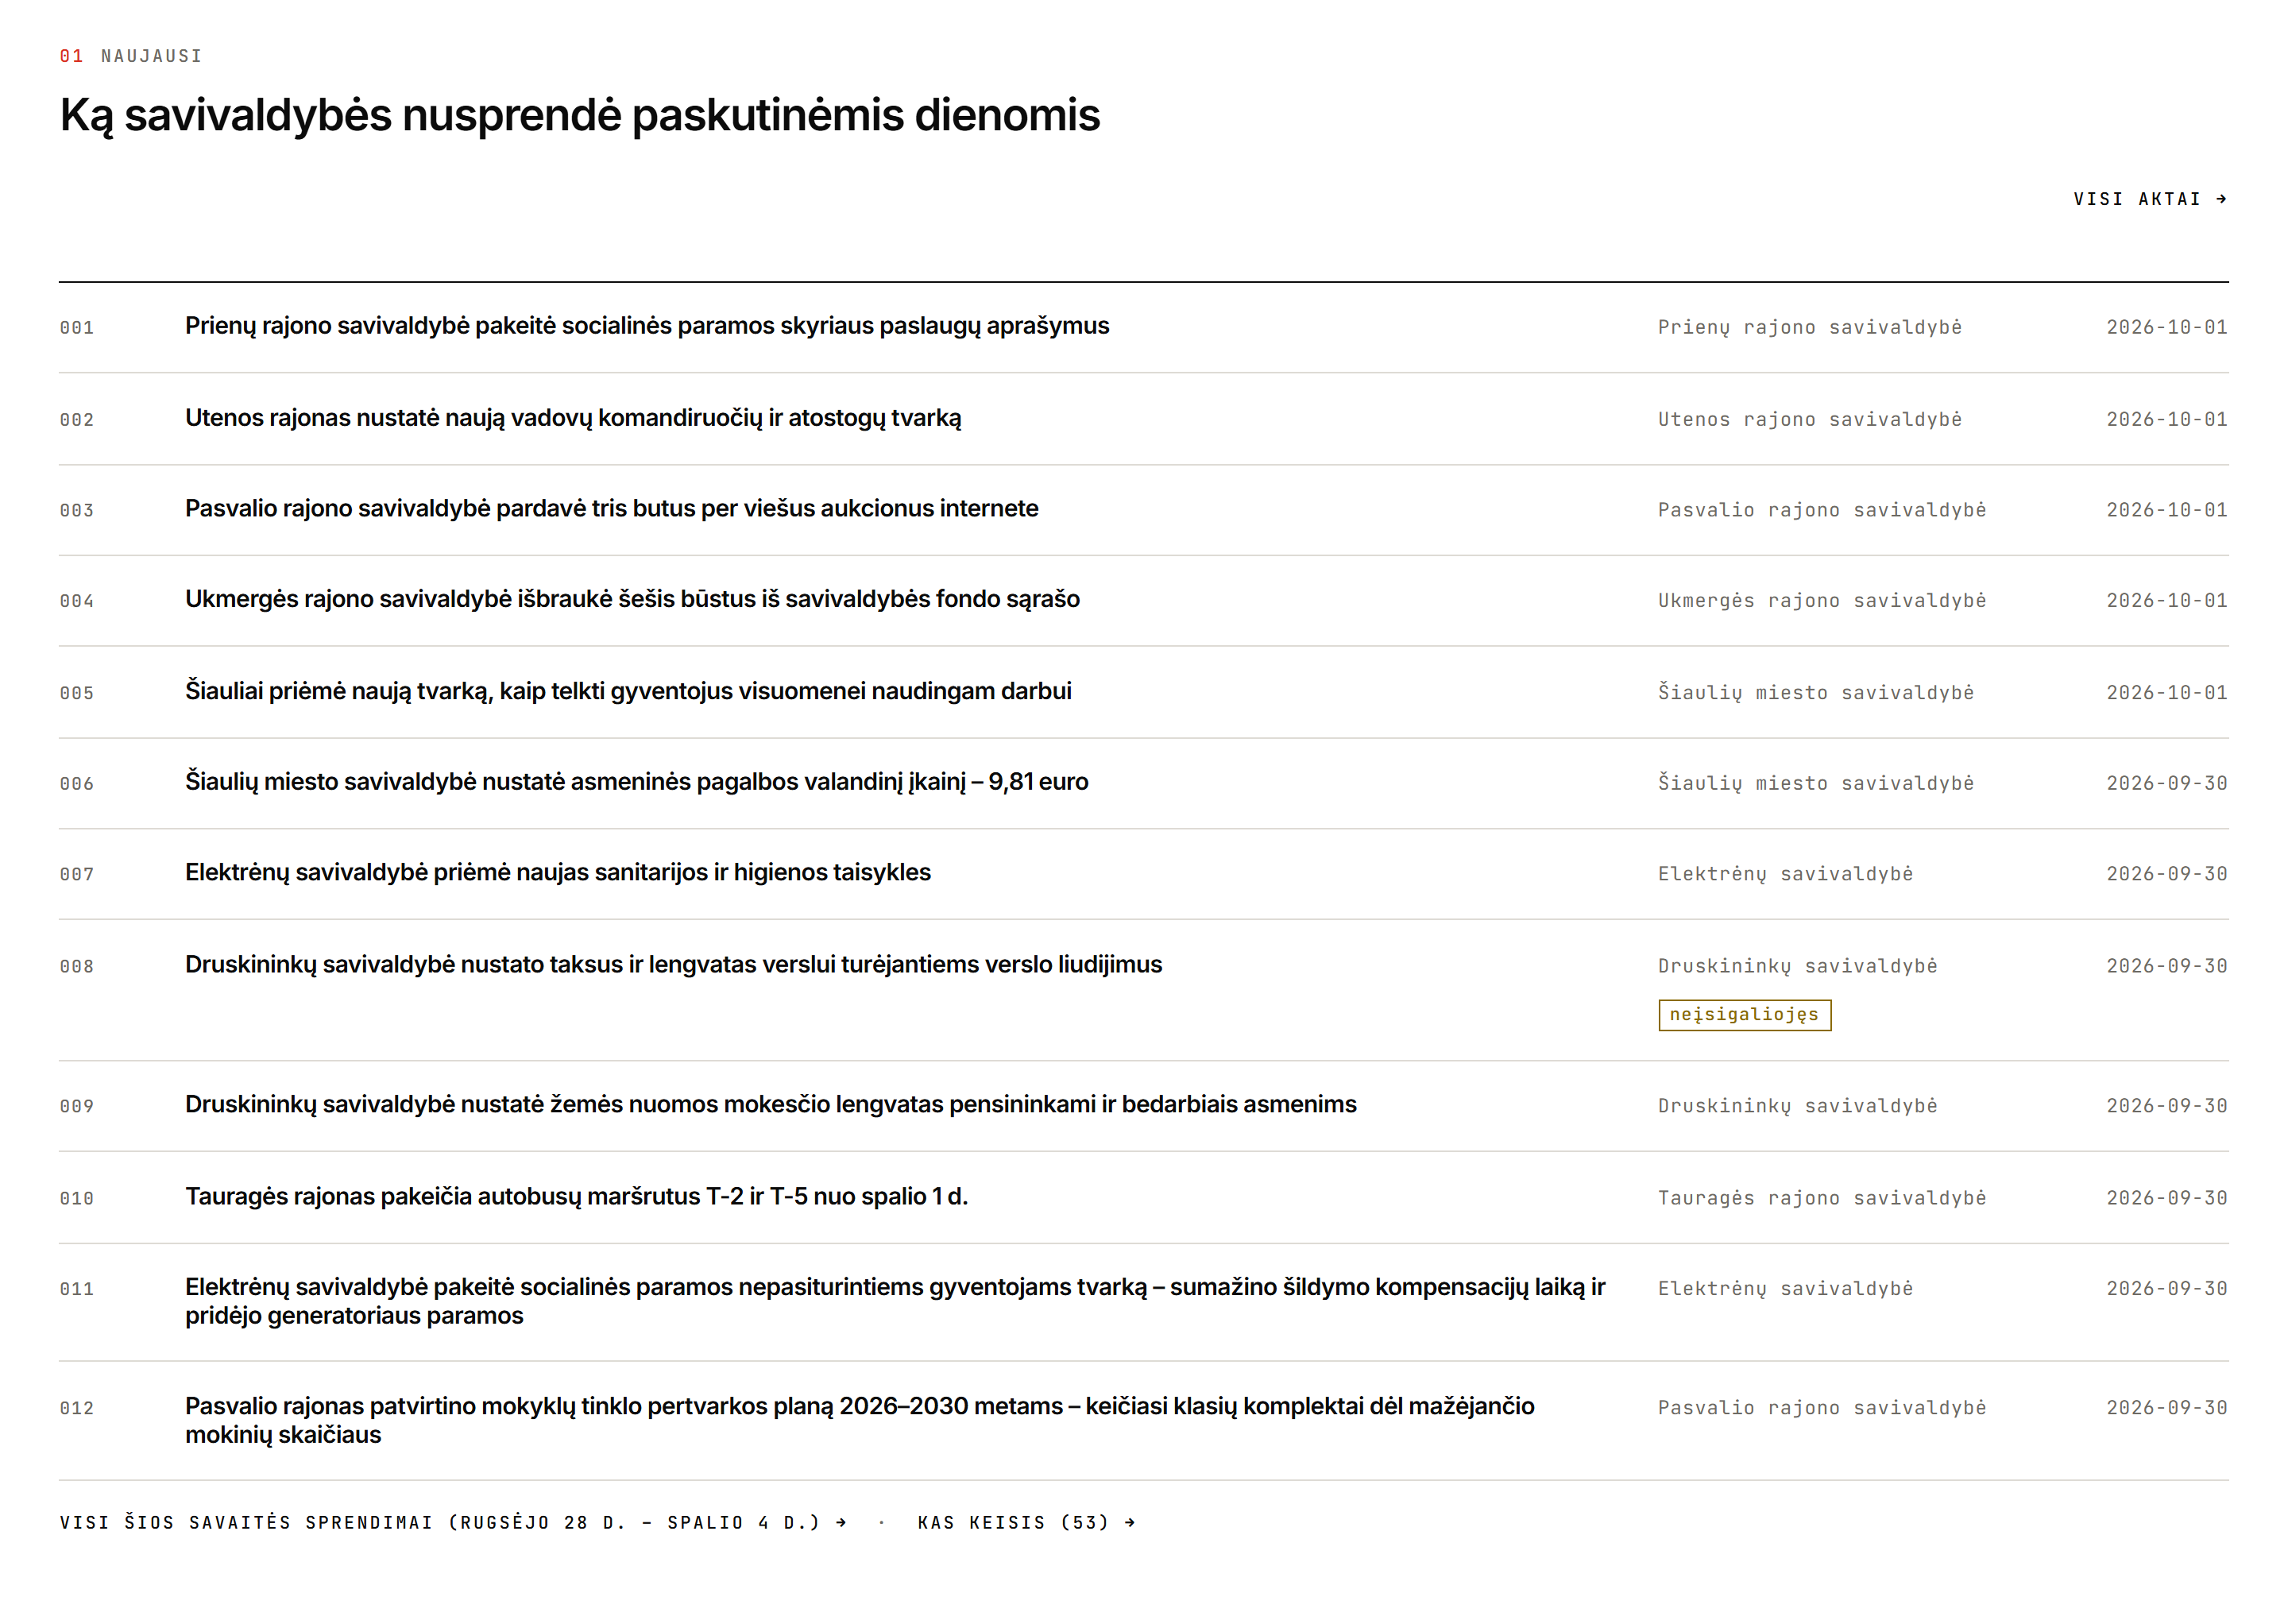This screenshot has width=2288, height=1624.
Task: Click the date 2026-10-01 in row 003
Action: point(2166,510)
